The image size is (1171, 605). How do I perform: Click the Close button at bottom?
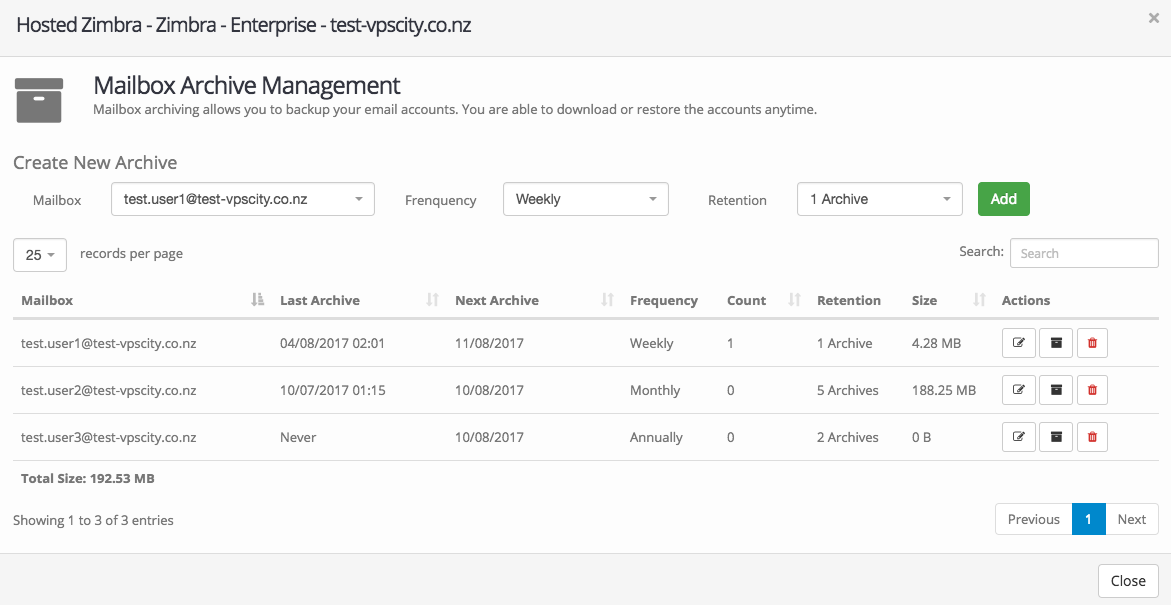[1127, 581]
